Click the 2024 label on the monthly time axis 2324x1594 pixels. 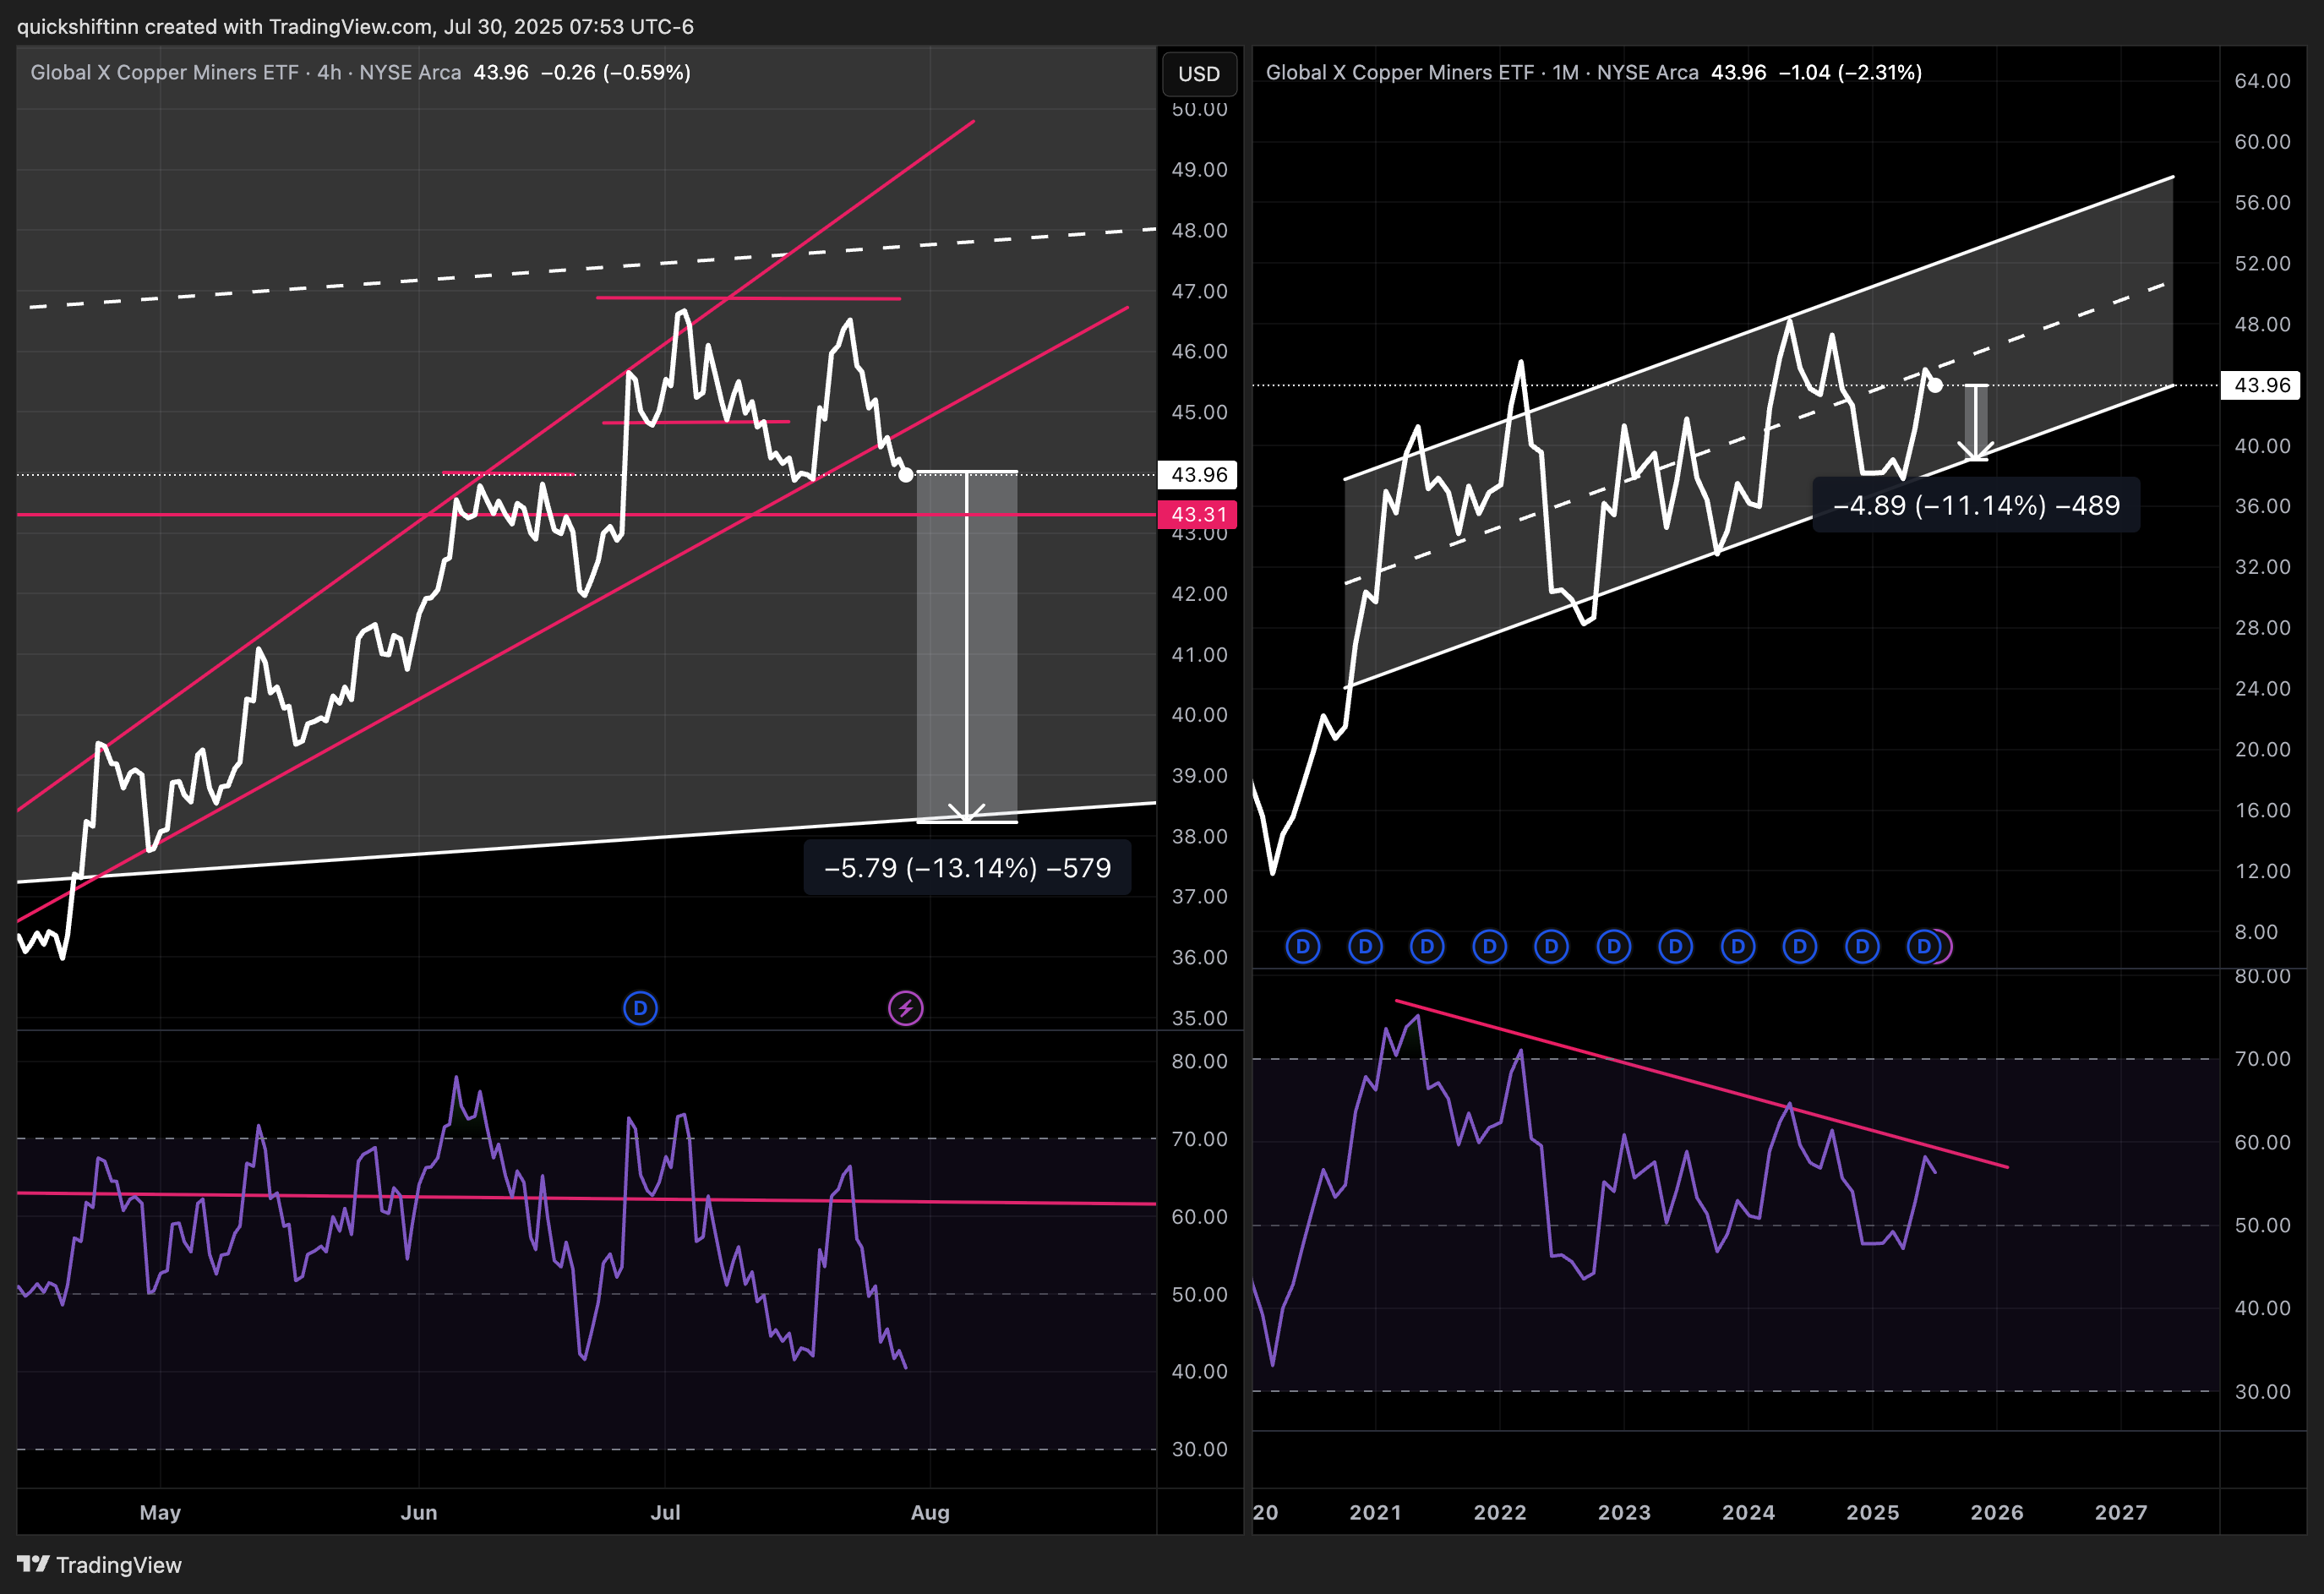pyautogui.click(x=1749, y=1512)
